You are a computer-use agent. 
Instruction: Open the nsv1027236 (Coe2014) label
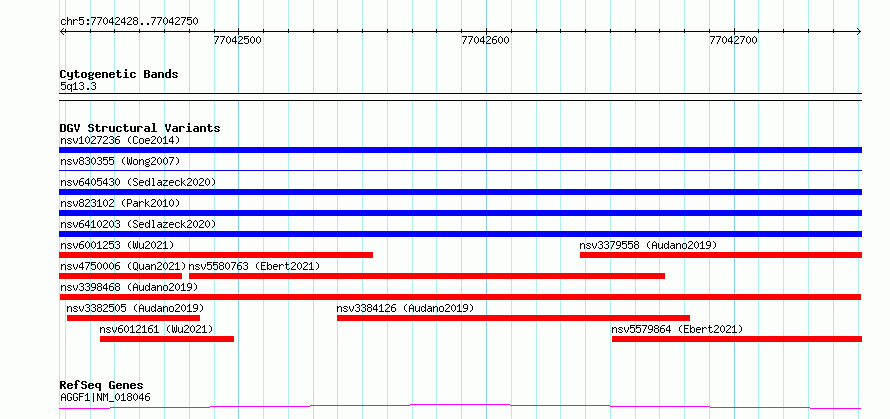pos(120,140)
